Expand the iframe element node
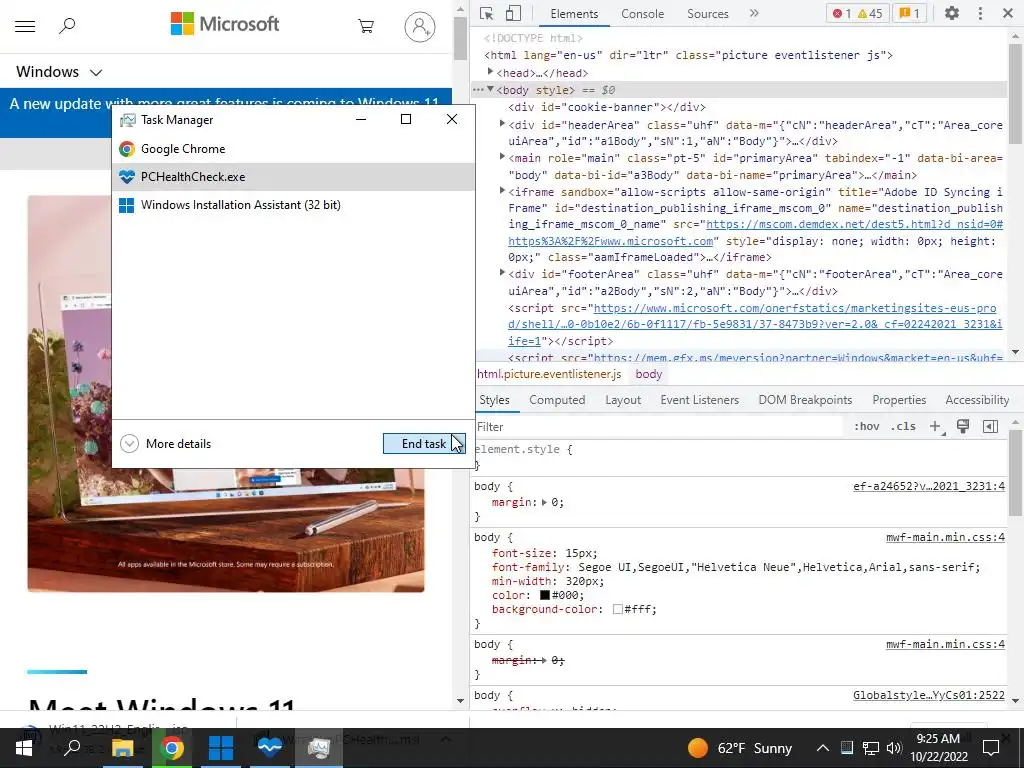This screenshot has width=1024, height=768. coord(502,191)
